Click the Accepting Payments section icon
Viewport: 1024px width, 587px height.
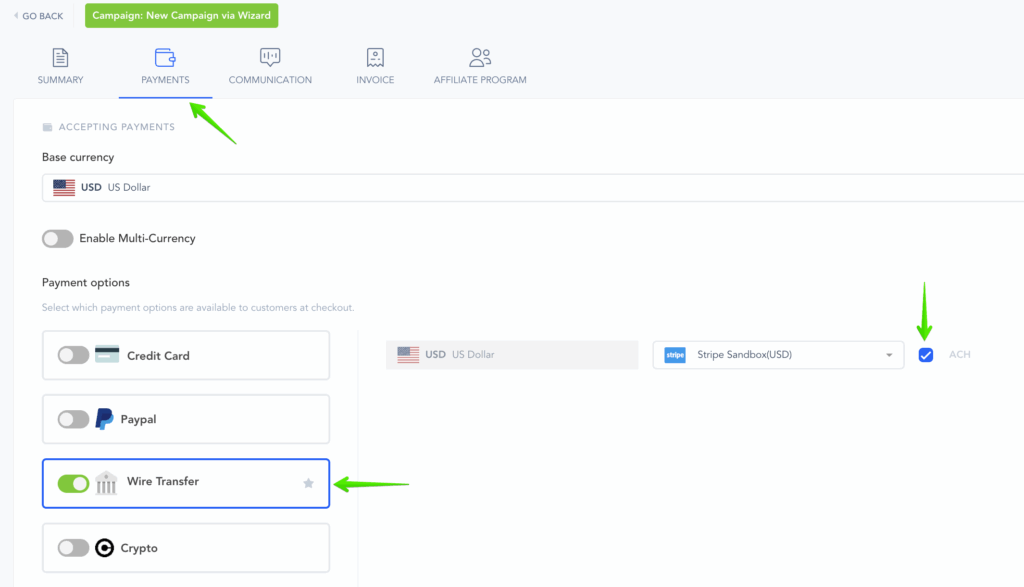click(47, 127)
